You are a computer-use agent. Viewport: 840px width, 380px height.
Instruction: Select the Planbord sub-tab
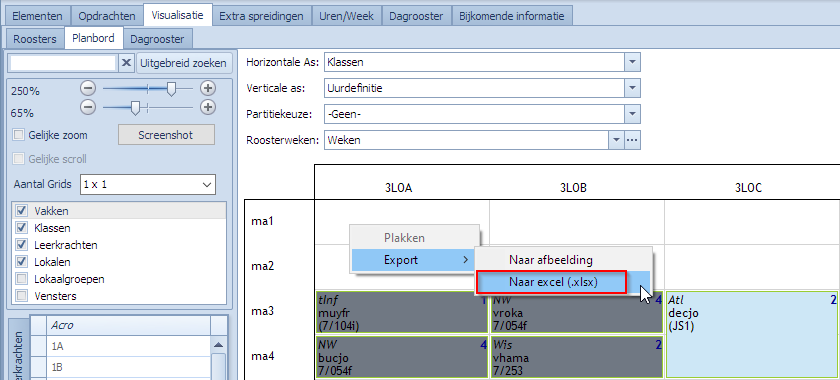(94, 39)
